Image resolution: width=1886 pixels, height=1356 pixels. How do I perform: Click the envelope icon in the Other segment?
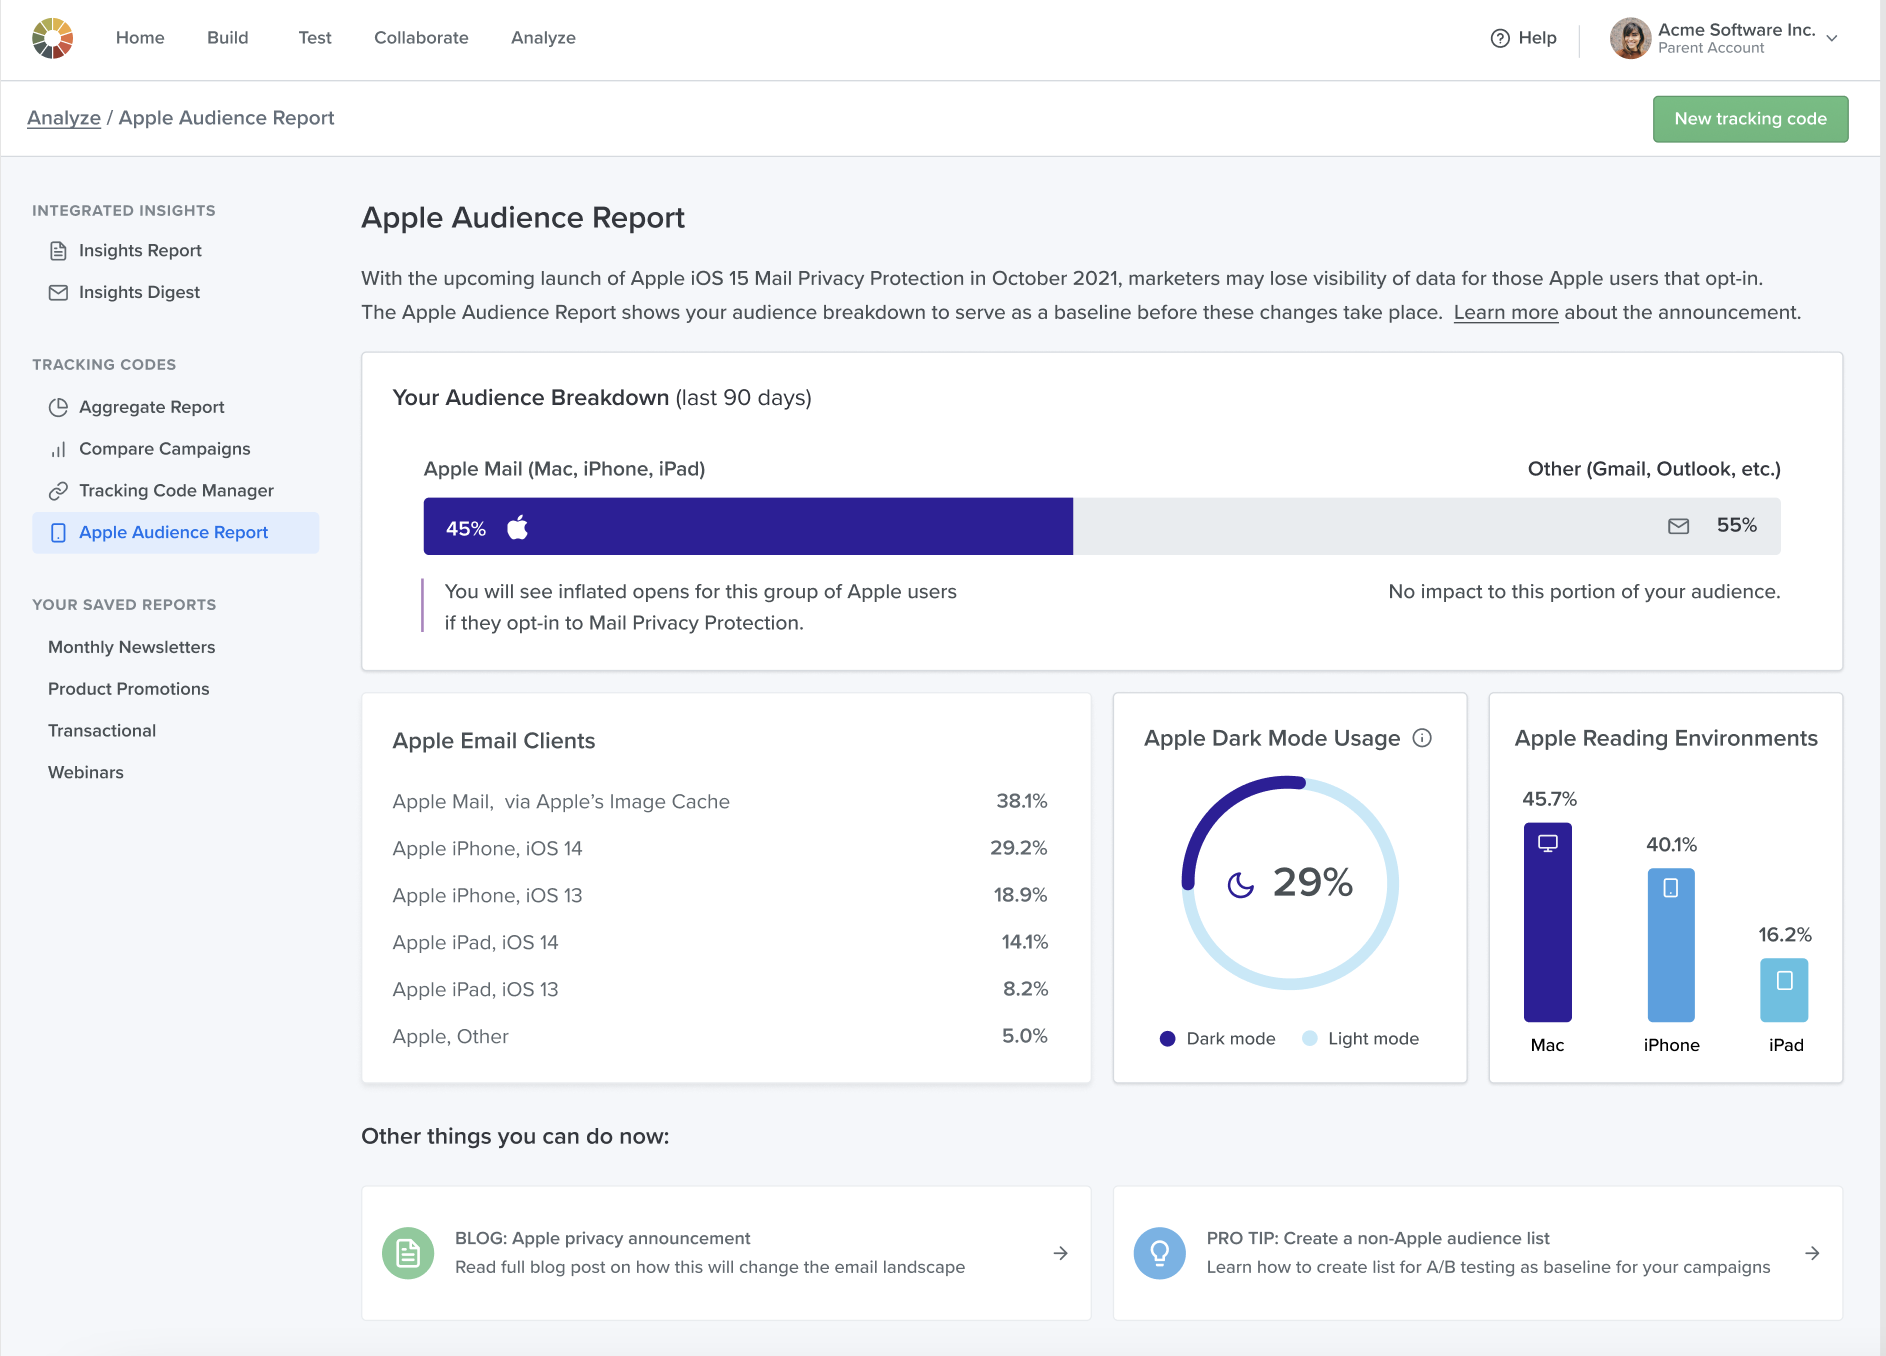pos(1676,524)
